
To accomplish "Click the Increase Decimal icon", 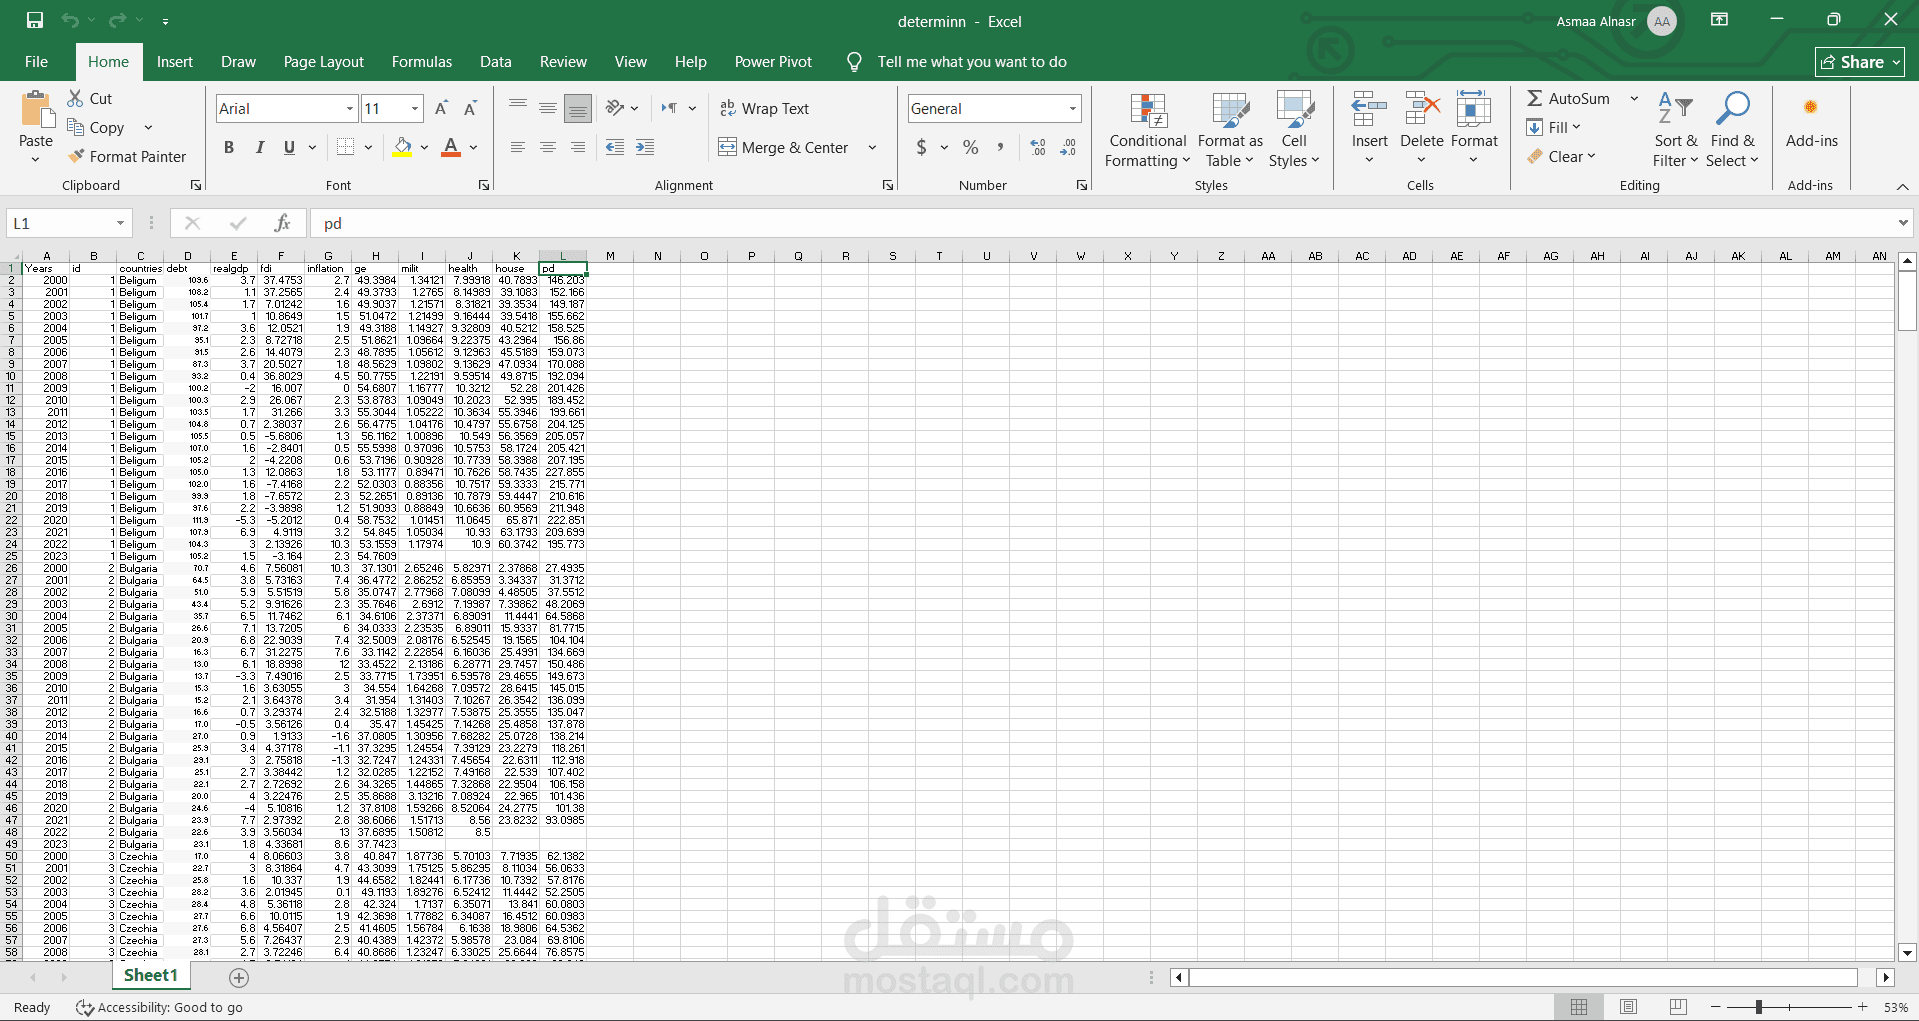I will pos(1038,147).
